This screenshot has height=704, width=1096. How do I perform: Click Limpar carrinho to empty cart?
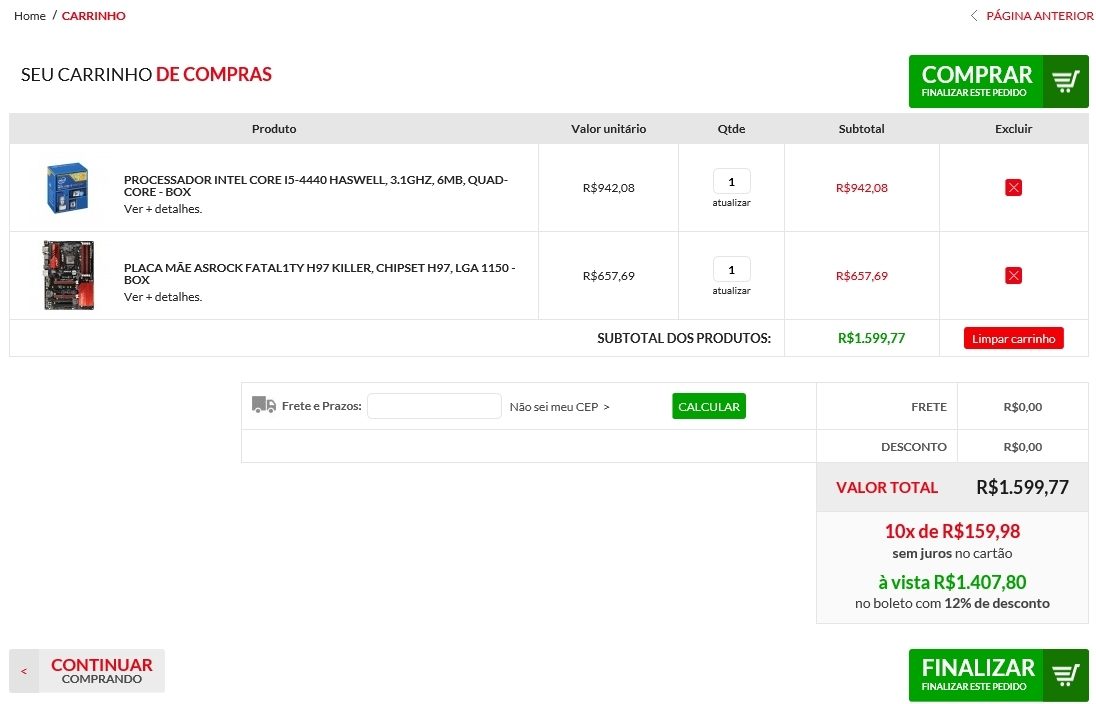click(1013, 338)
